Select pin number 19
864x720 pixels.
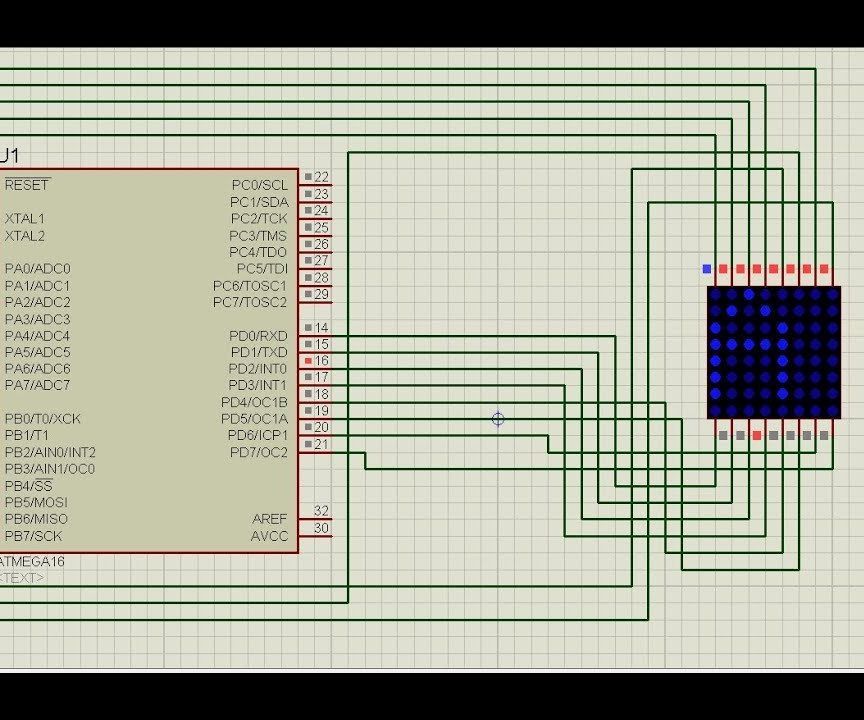(x=321, y=410)
